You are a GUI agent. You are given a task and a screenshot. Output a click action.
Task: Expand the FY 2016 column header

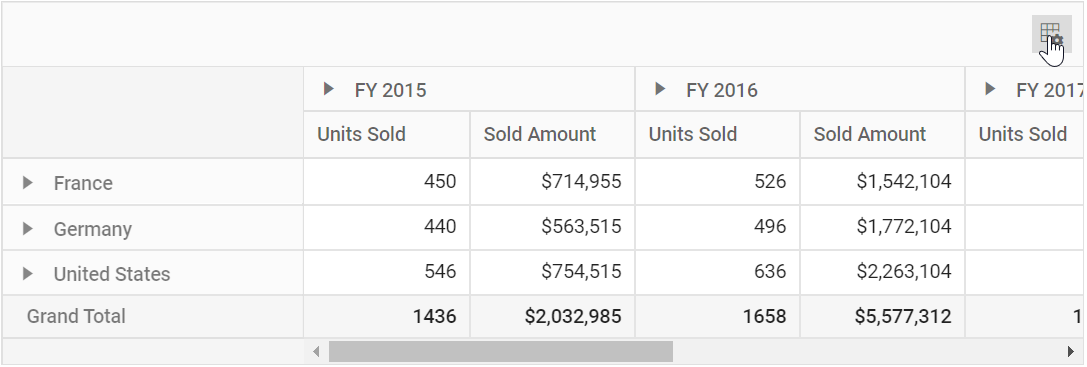pyautogui.click(x=660, y=89)
